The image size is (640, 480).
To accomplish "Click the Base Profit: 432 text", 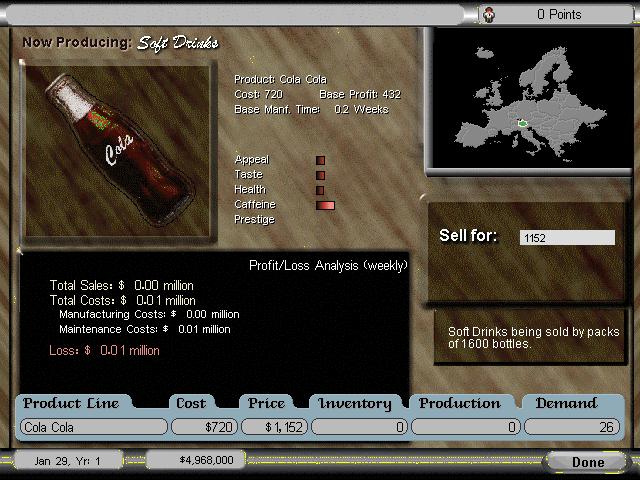I will coord(360,94).
